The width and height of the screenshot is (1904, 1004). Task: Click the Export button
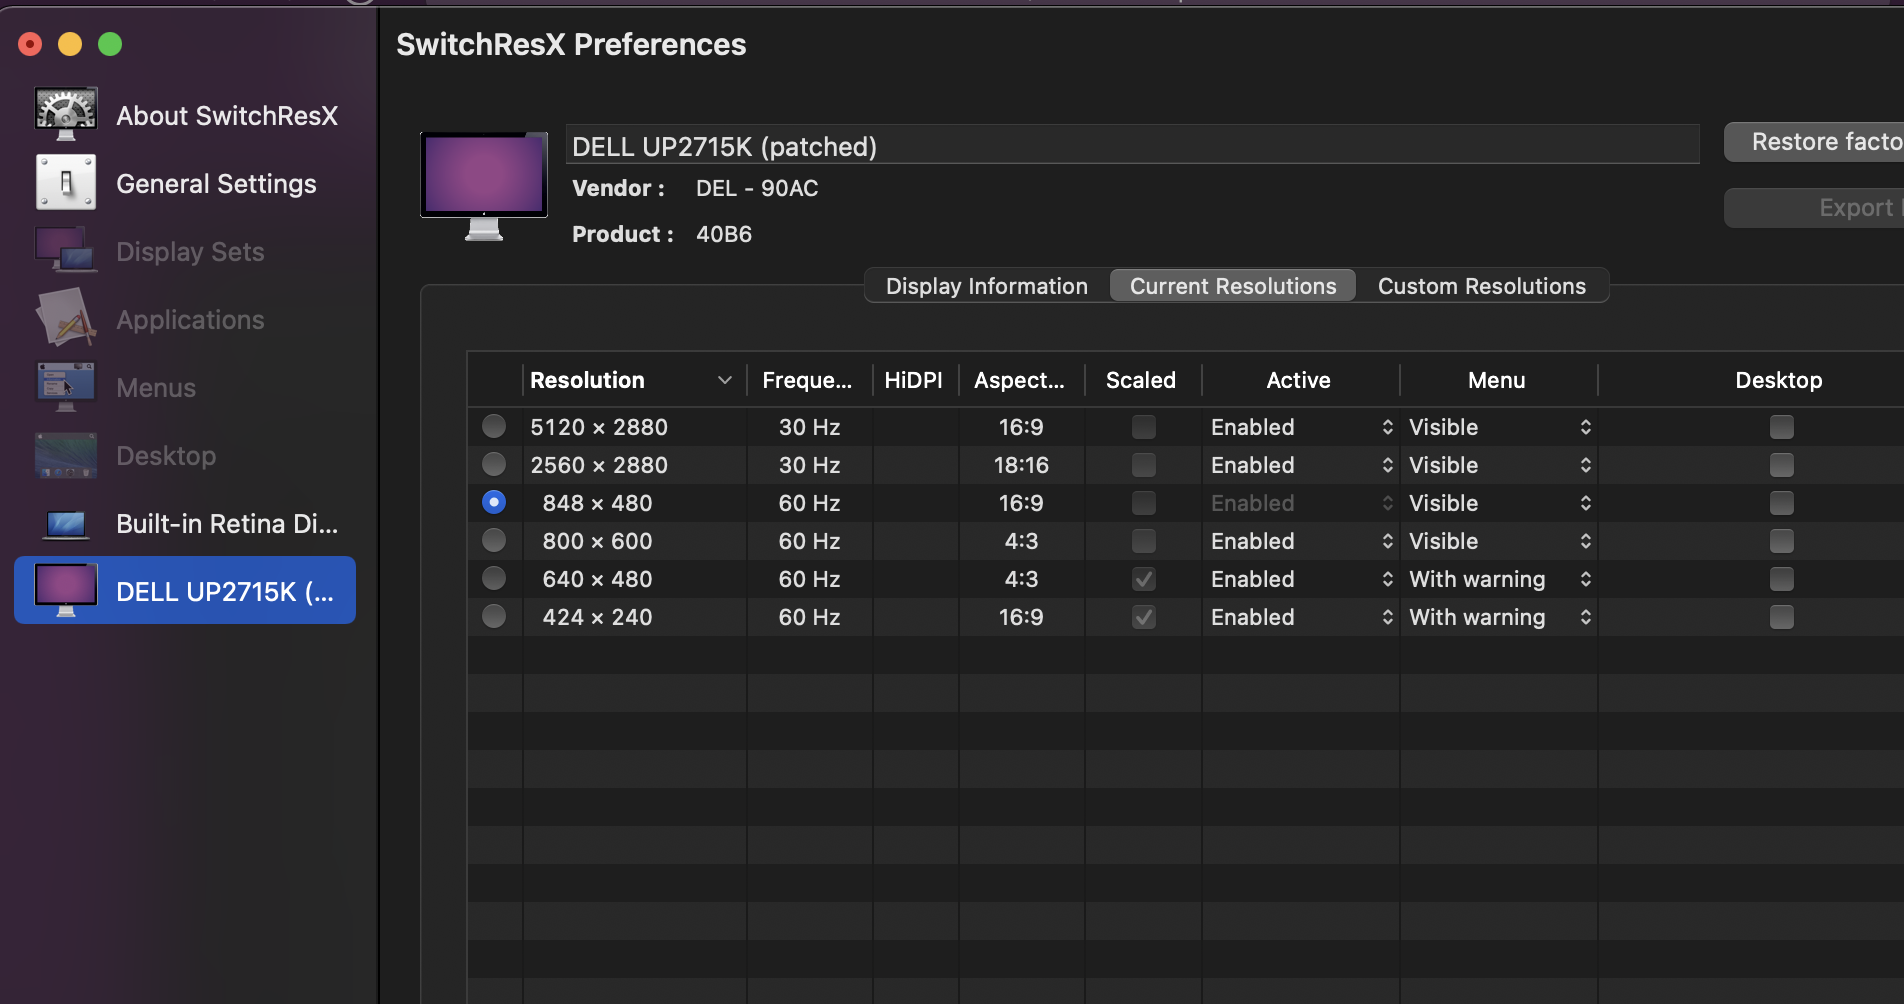point(1814,208)
